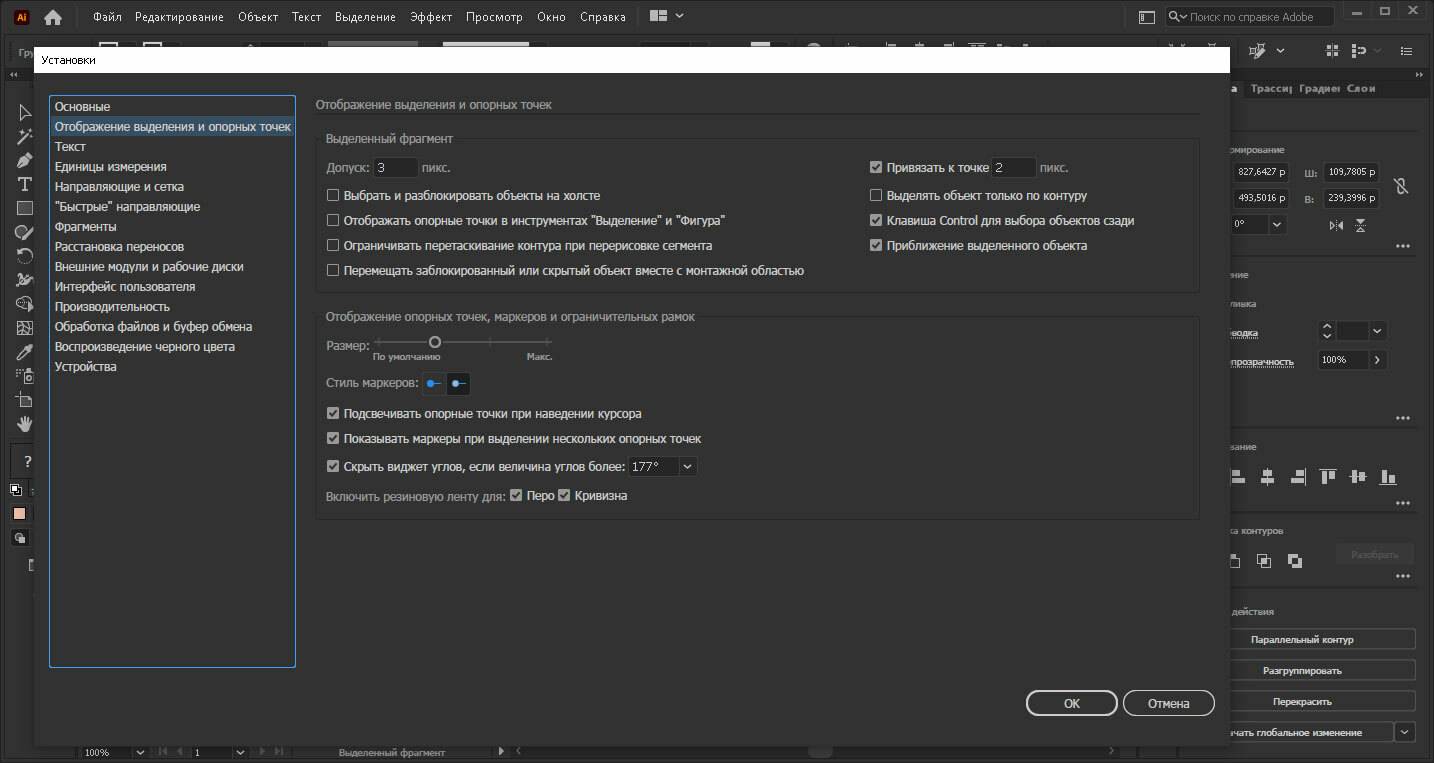Open the rotation angle dropdown in Properties

(1277, 225)
